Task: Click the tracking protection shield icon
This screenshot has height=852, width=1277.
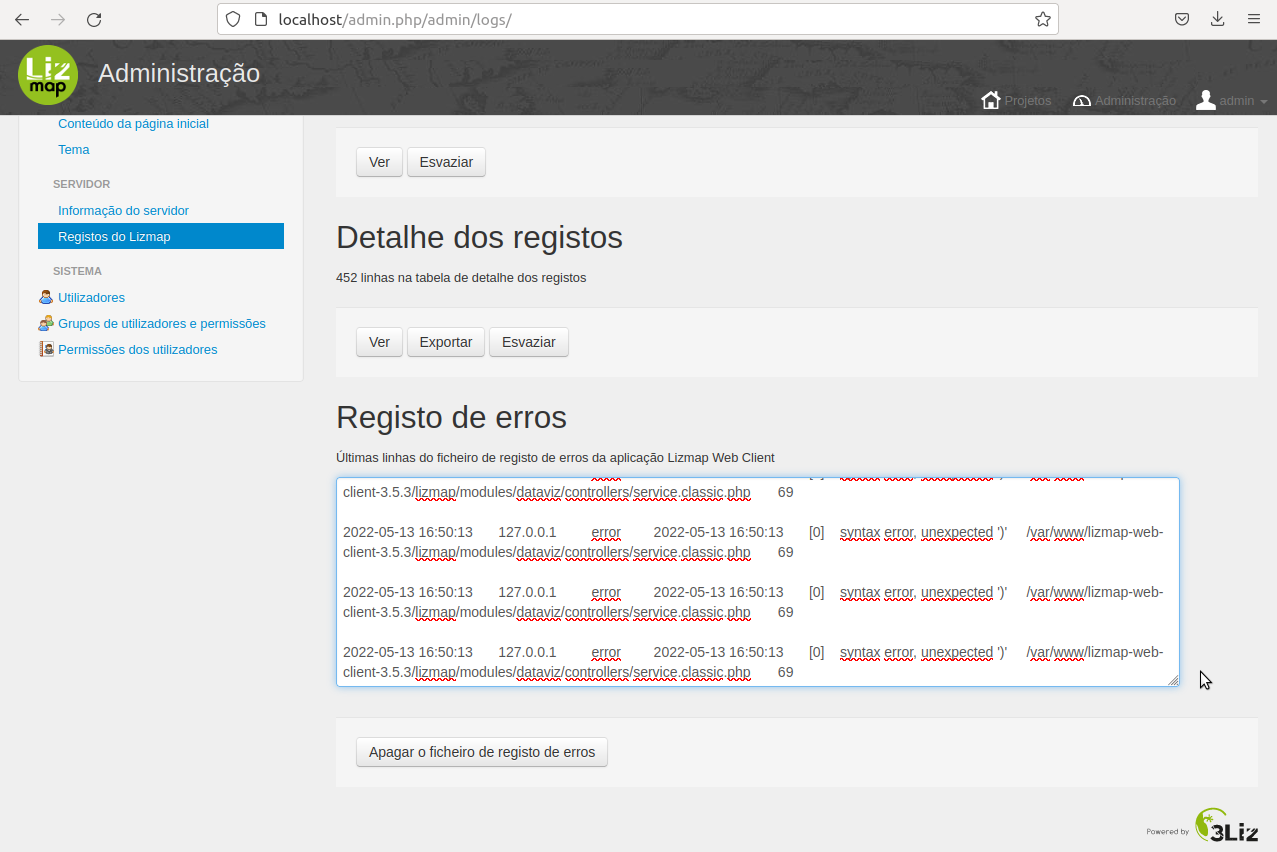Action: (232, 18)
